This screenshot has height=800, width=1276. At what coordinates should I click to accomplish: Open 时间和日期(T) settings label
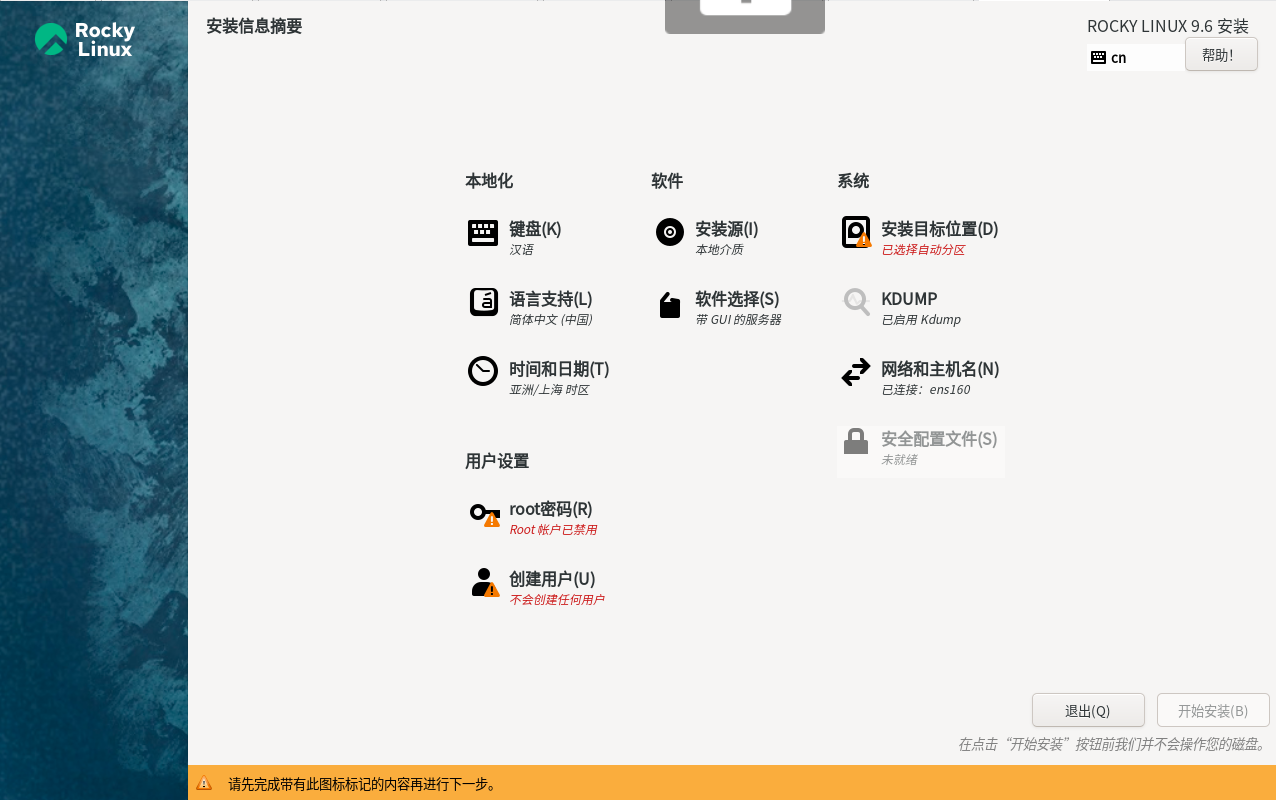click(559, 369)
